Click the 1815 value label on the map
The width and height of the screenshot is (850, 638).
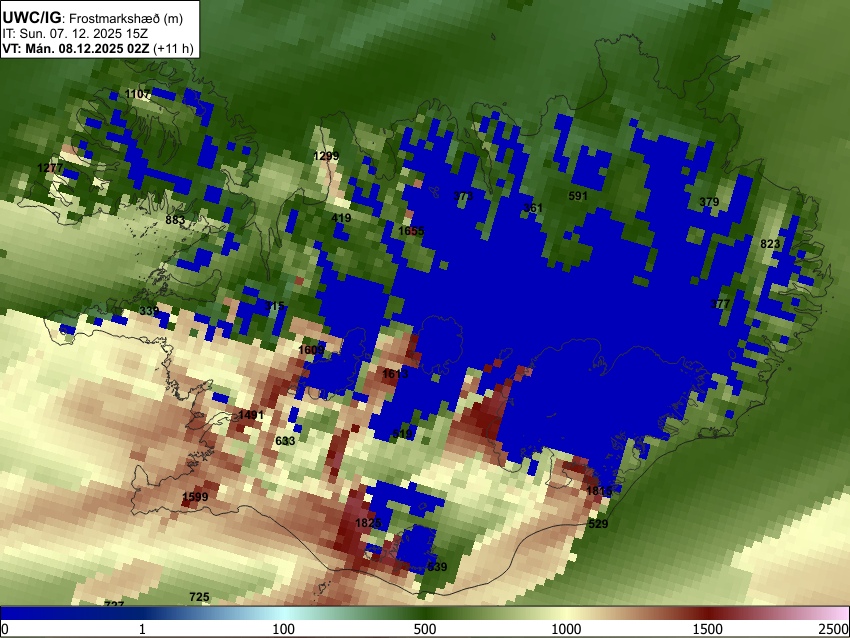click(600, 491)
